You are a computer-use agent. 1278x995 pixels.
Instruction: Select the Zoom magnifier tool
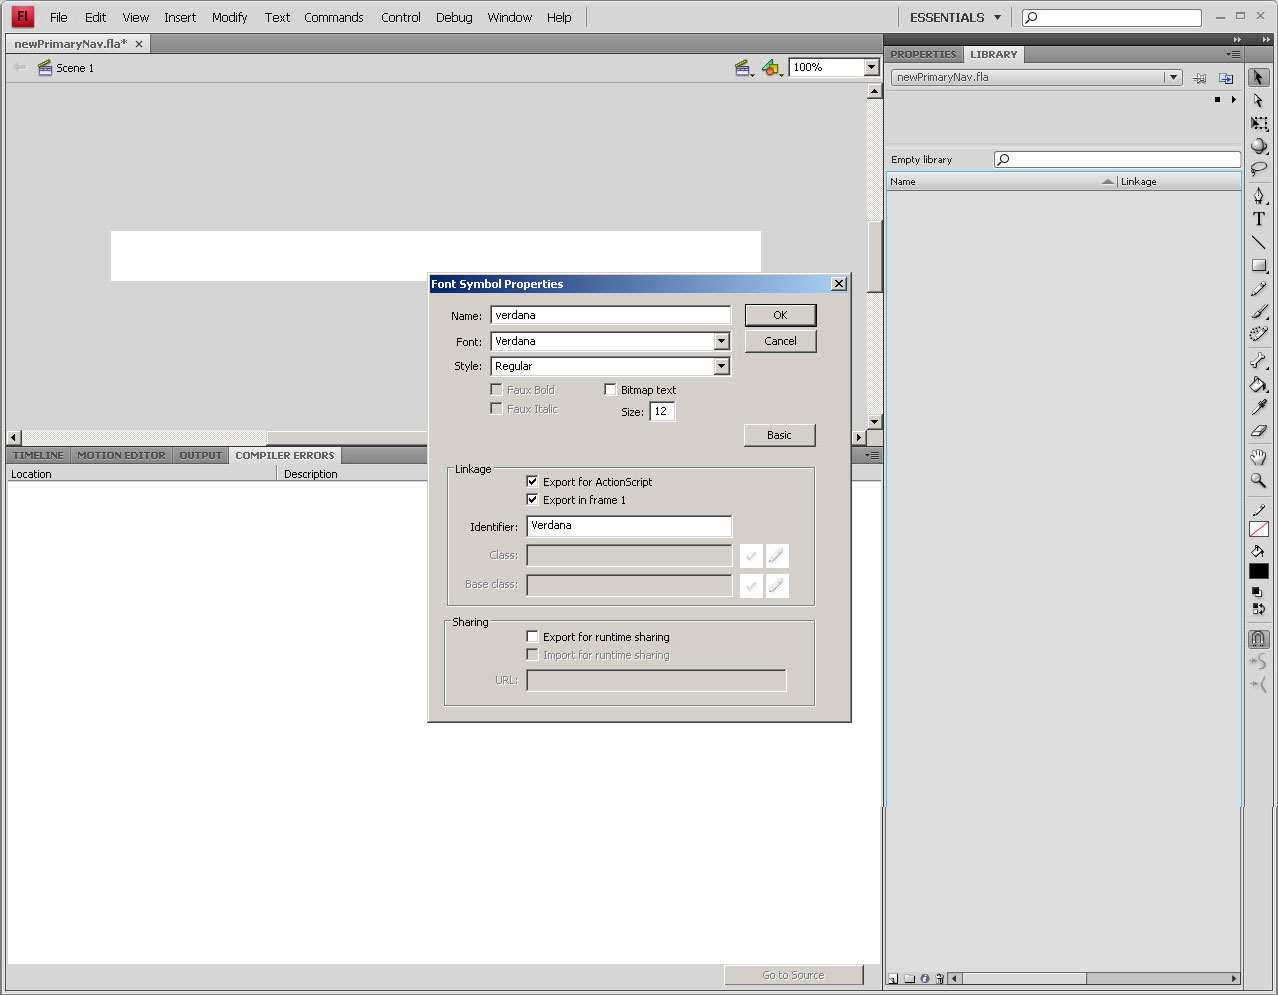(x=1258, y=481)
